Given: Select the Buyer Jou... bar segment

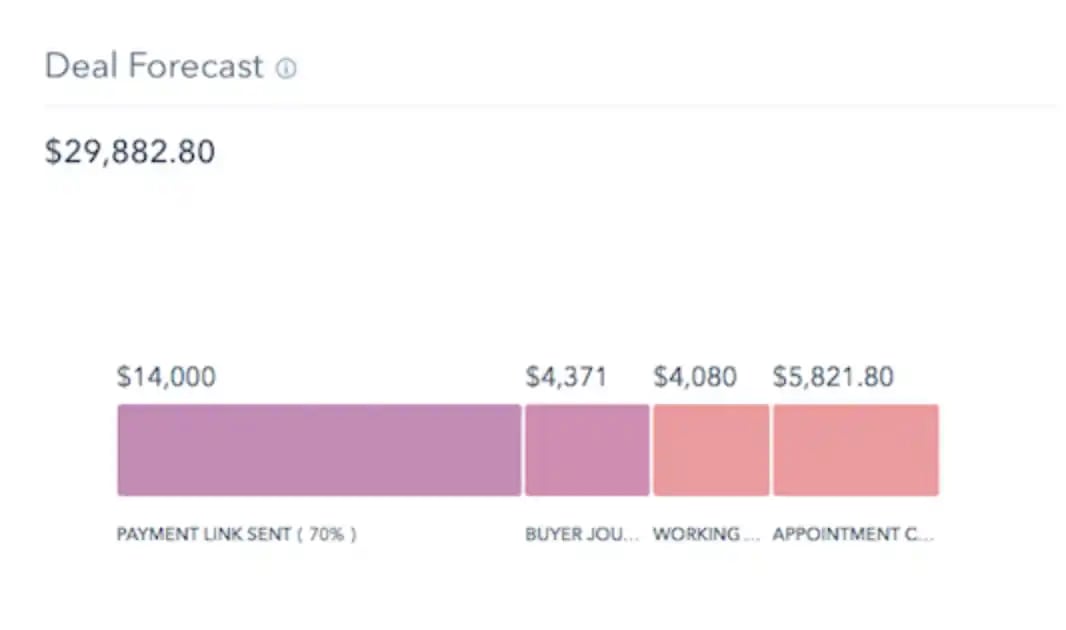Looking at the screenshot, I should pos(587,450).
